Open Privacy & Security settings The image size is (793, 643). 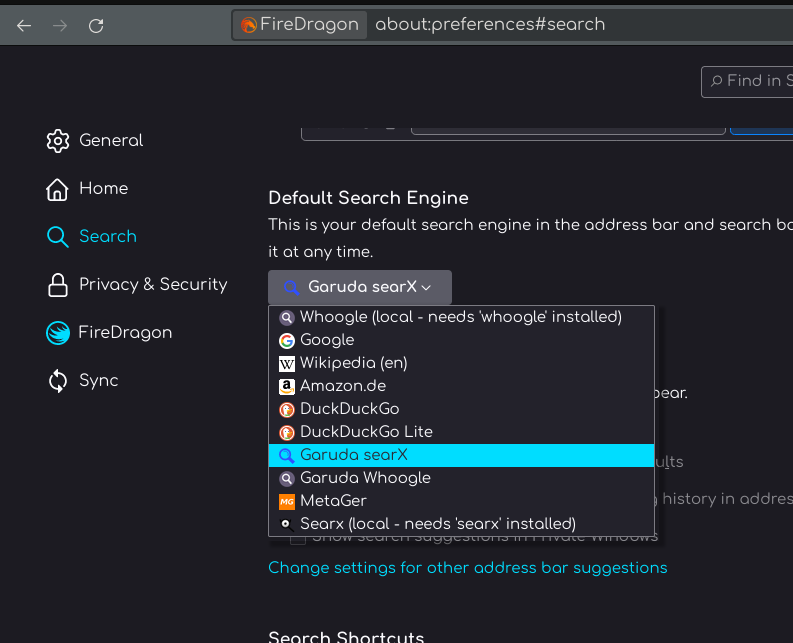137,284
